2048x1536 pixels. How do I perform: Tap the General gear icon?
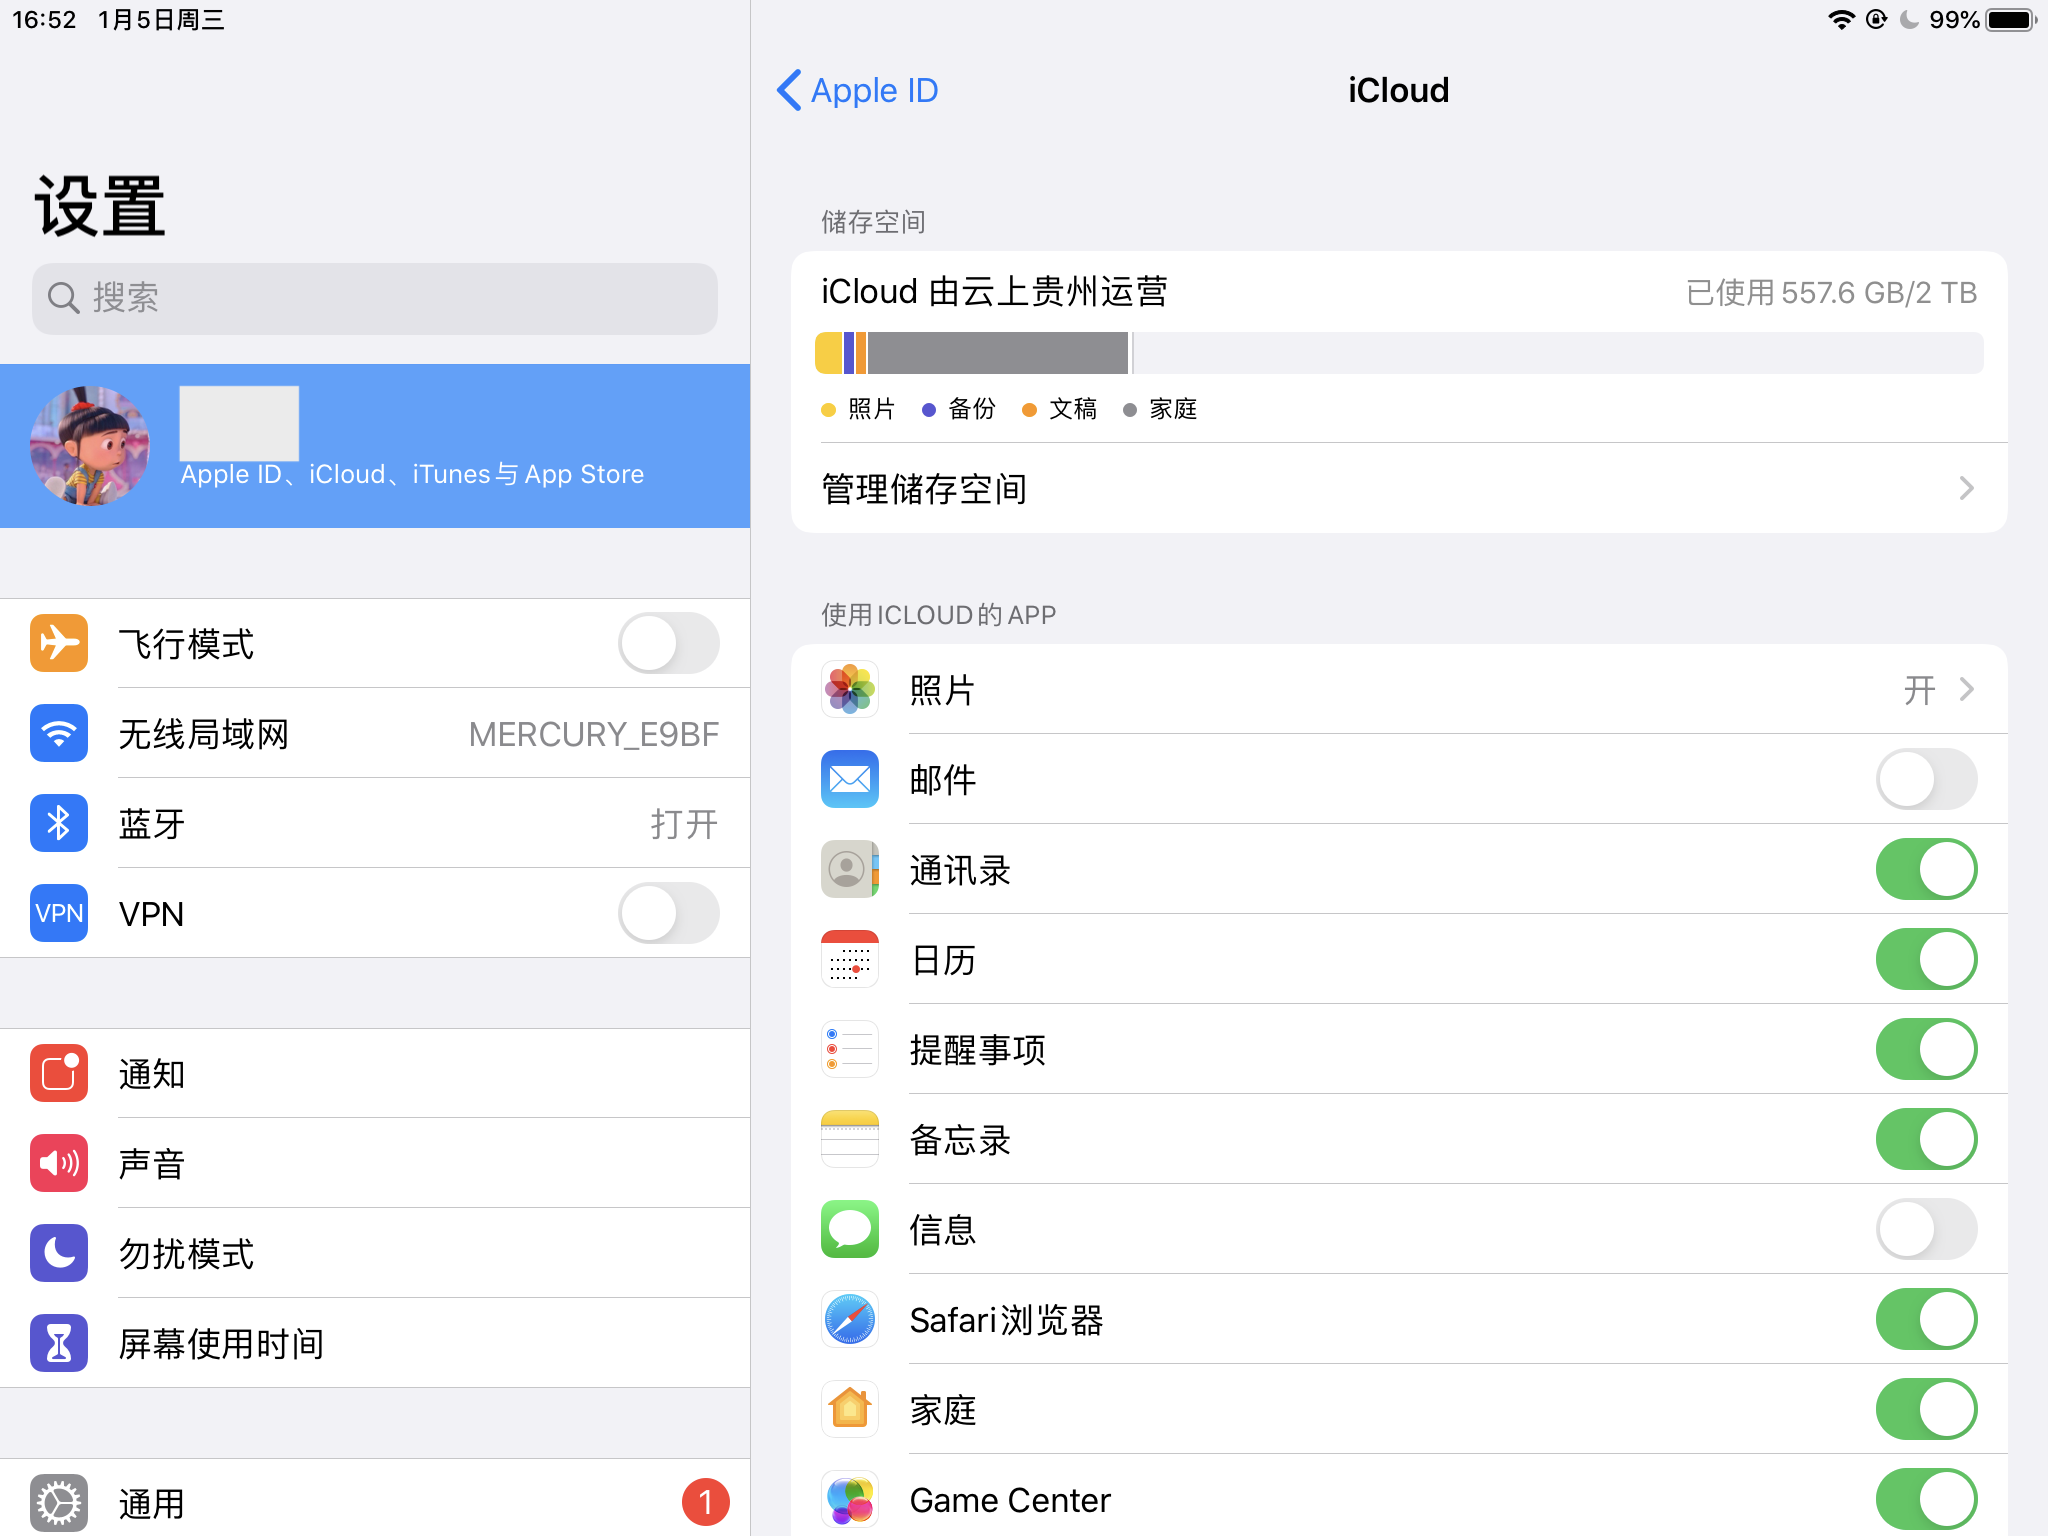[x=59, y=1503]
